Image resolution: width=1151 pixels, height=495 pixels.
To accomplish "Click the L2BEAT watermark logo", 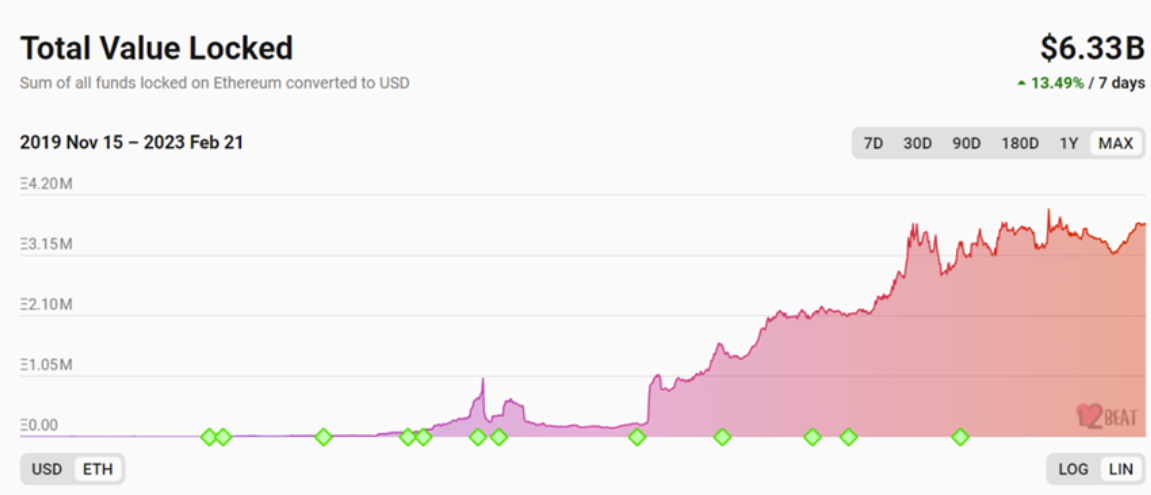I will coord(1106,416).
